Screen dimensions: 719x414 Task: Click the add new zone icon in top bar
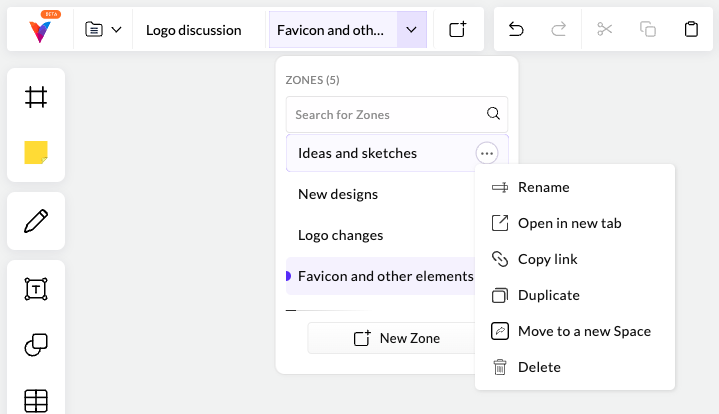click(x=458, y=29)
